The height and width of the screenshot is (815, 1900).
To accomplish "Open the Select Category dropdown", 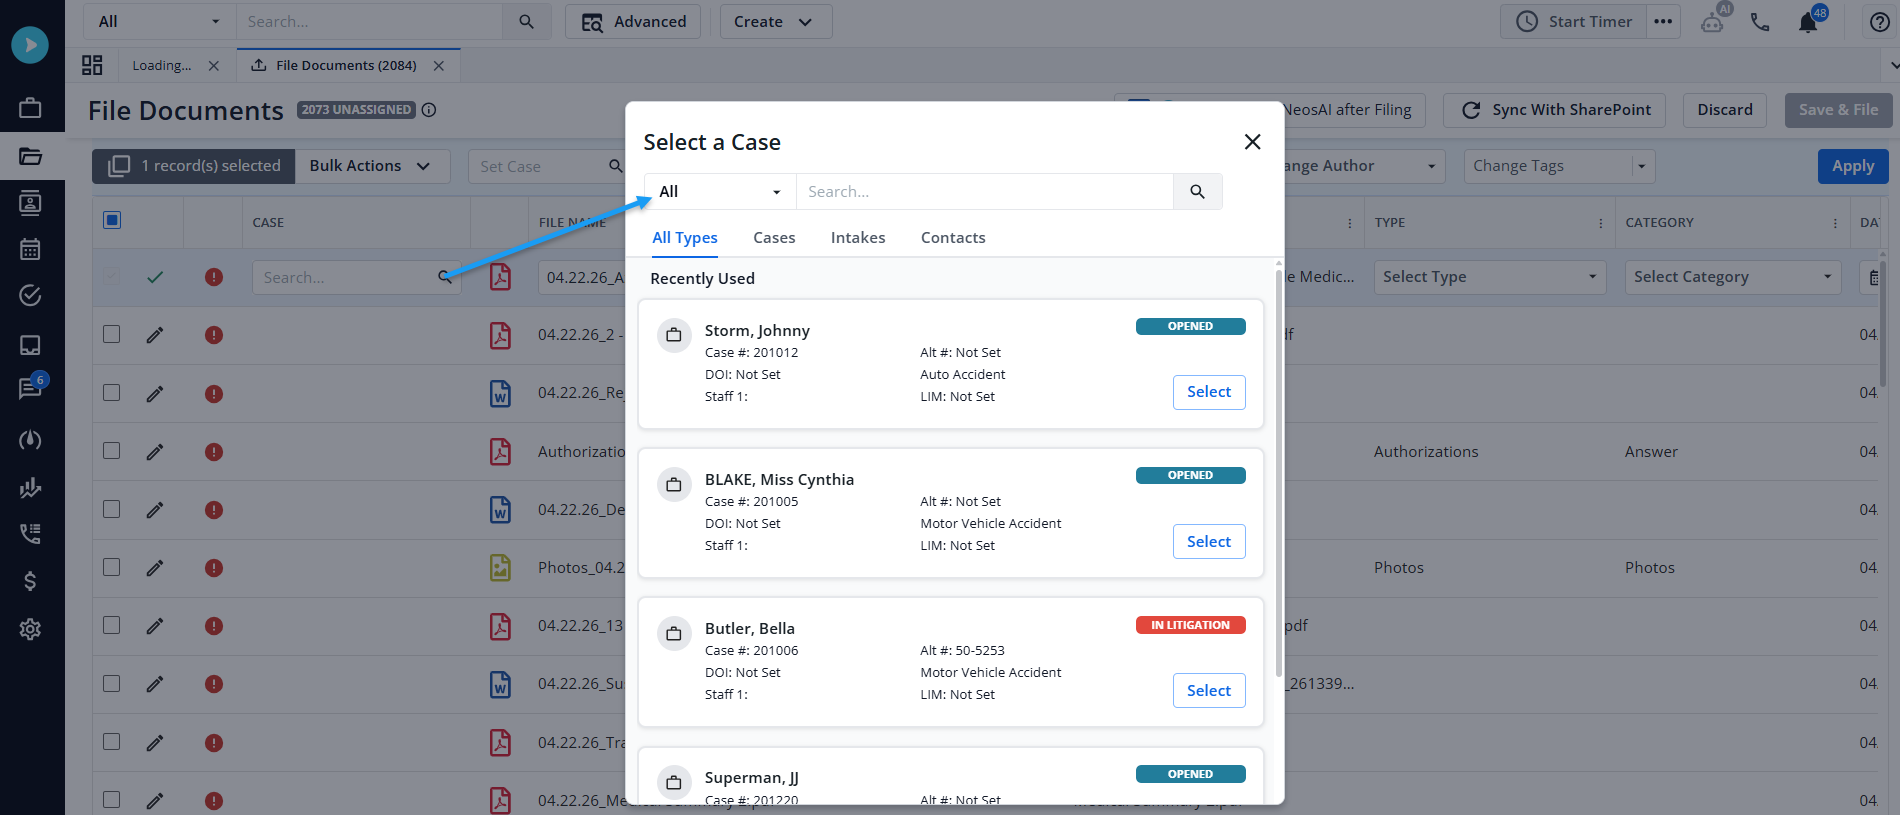I will click(x=1733, y=277).
